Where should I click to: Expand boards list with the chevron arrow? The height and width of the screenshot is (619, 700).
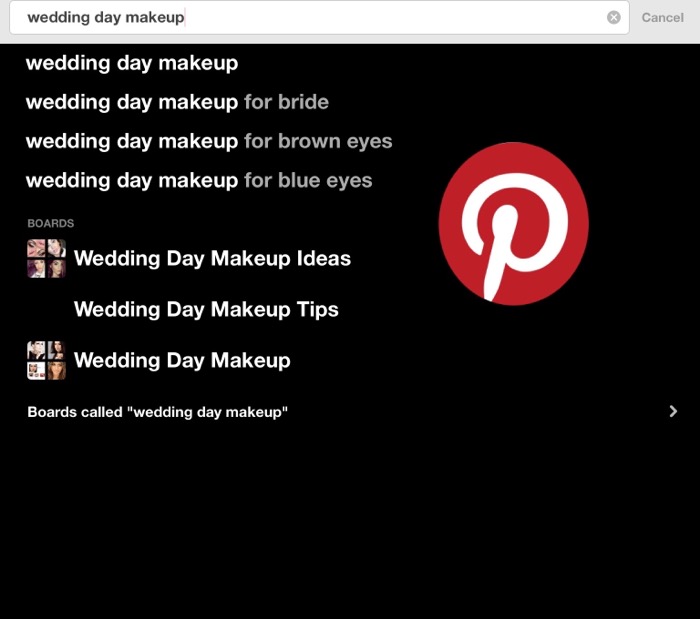(x=673, y=411)
